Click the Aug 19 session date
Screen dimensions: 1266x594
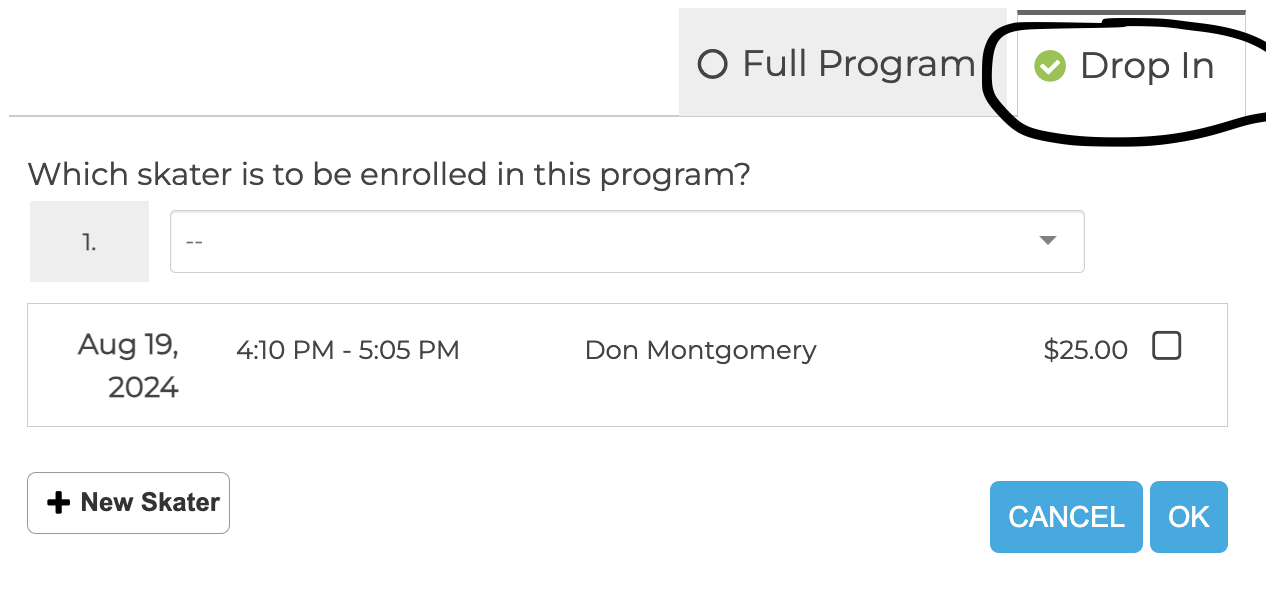(128, 345)
